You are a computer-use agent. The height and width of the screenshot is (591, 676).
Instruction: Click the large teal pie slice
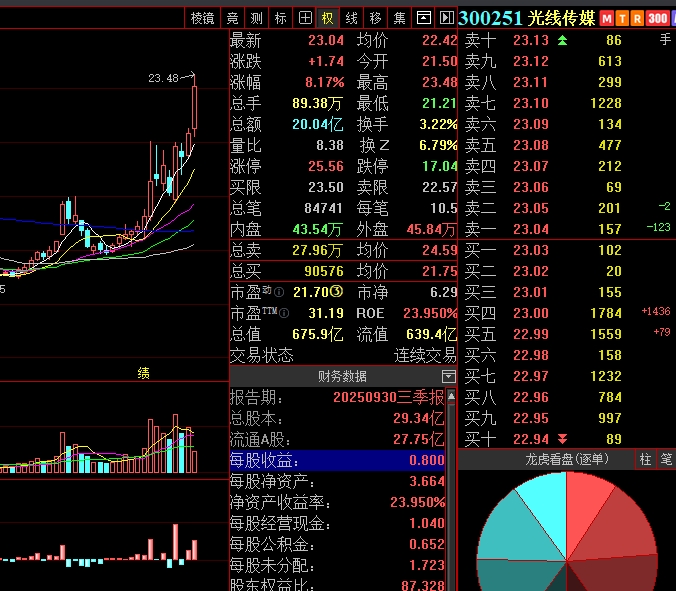click(513, 530)
